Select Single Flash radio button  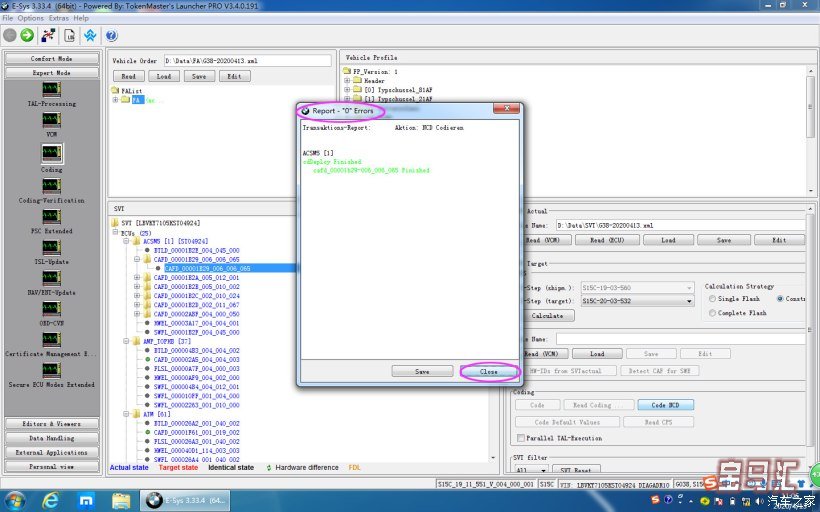[x=712, y=299]
